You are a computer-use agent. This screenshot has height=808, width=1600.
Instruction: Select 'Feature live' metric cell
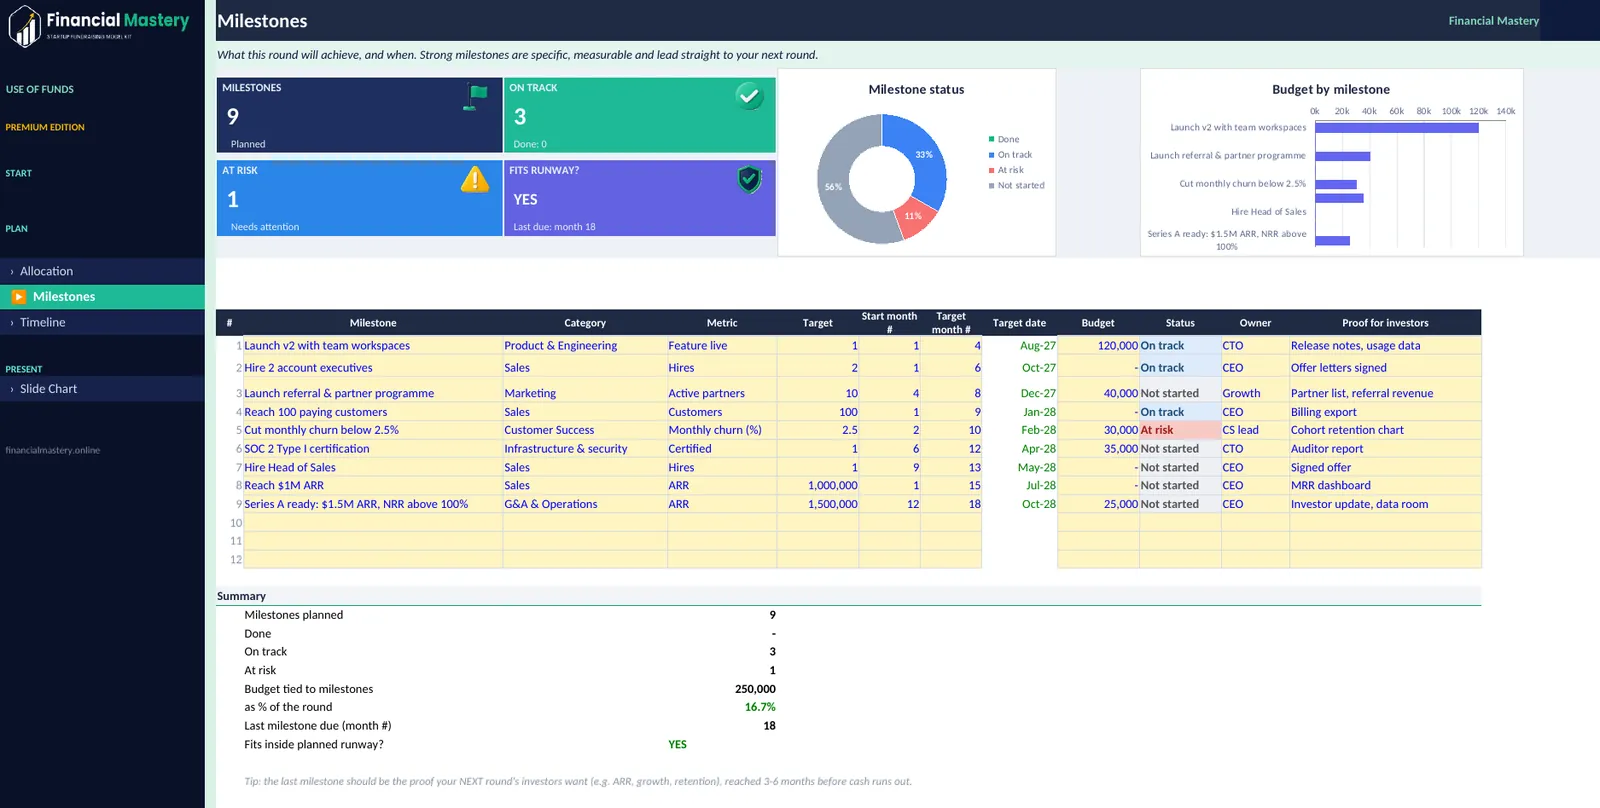tap(722, 346)
